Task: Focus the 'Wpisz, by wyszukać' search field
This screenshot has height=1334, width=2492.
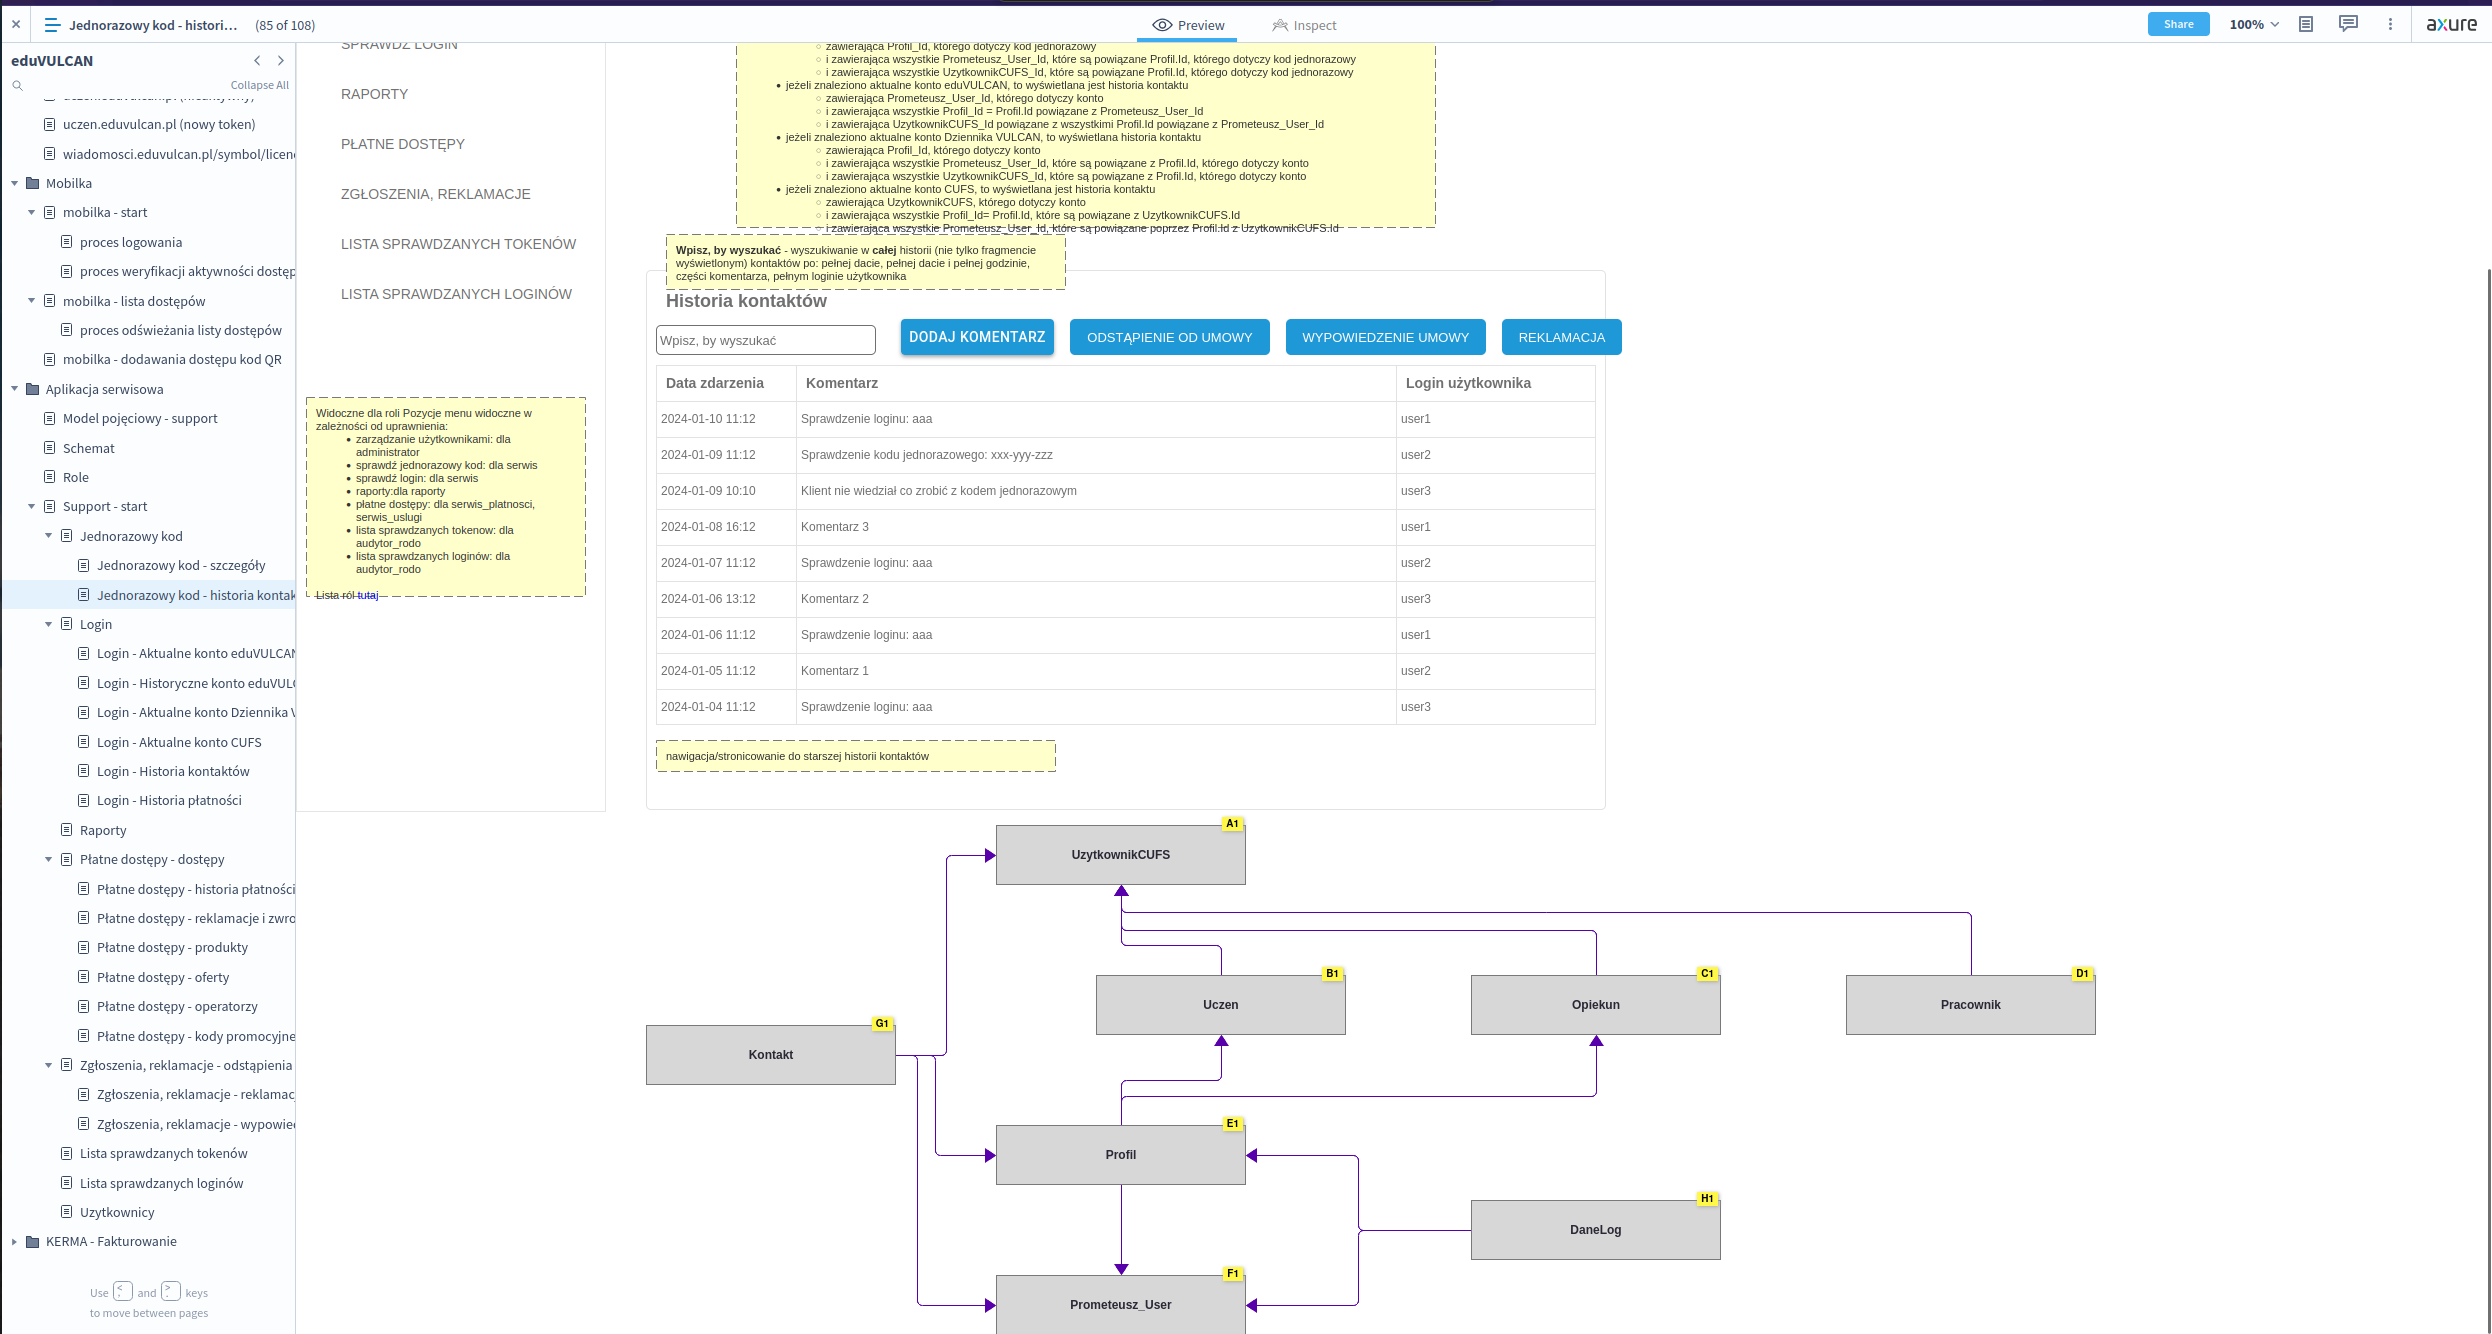Action: (x=765, y=340)
